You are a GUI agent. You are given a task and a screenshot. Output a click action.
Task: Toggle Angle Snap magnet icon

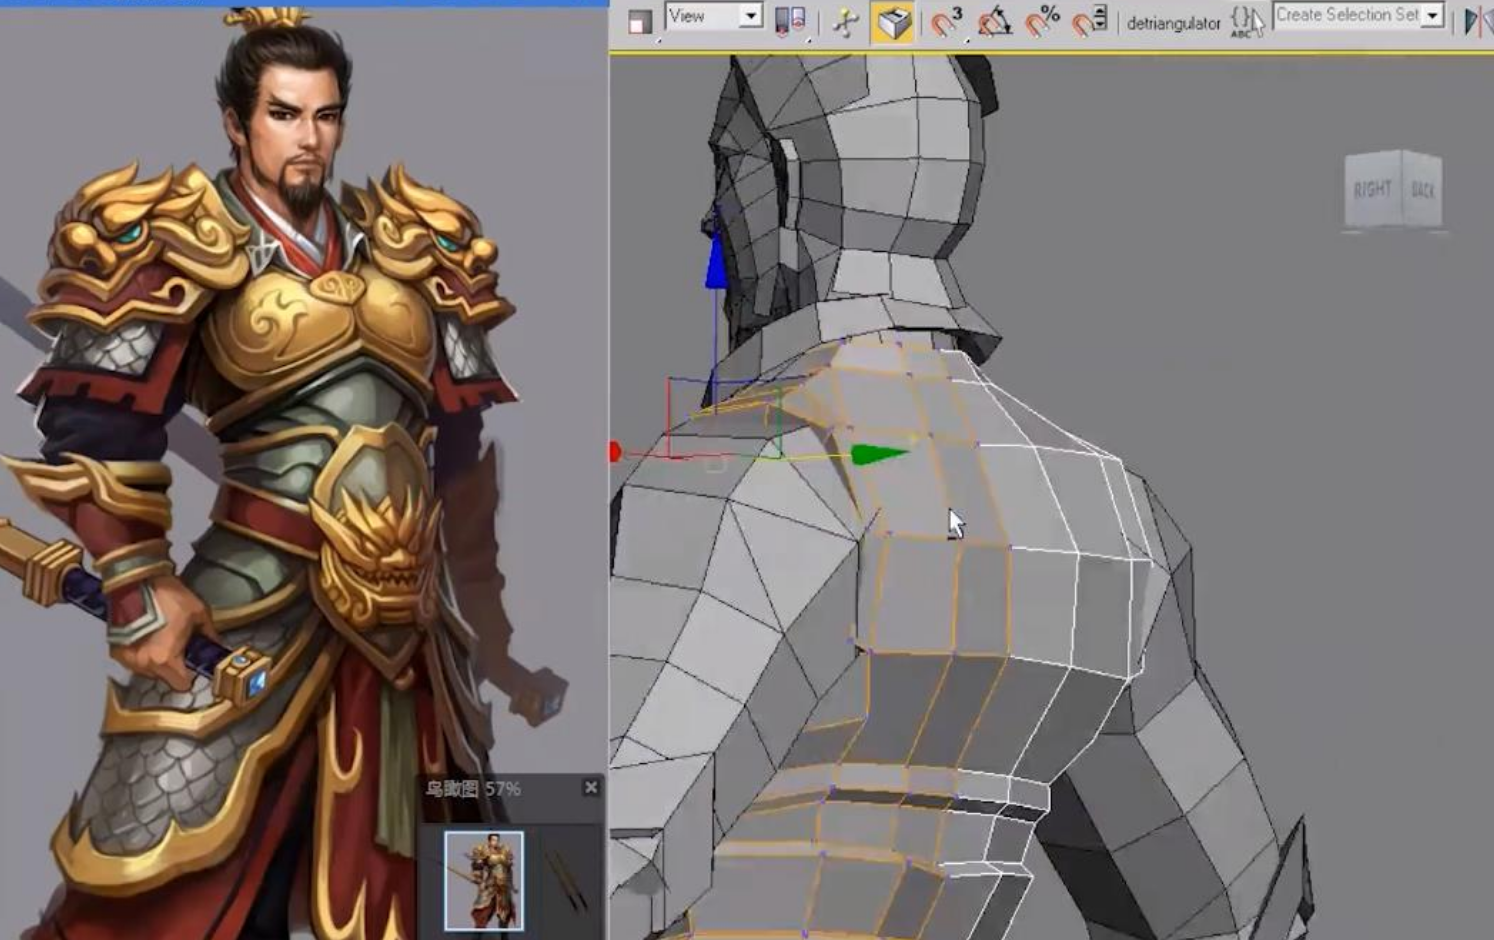(994, 21)
